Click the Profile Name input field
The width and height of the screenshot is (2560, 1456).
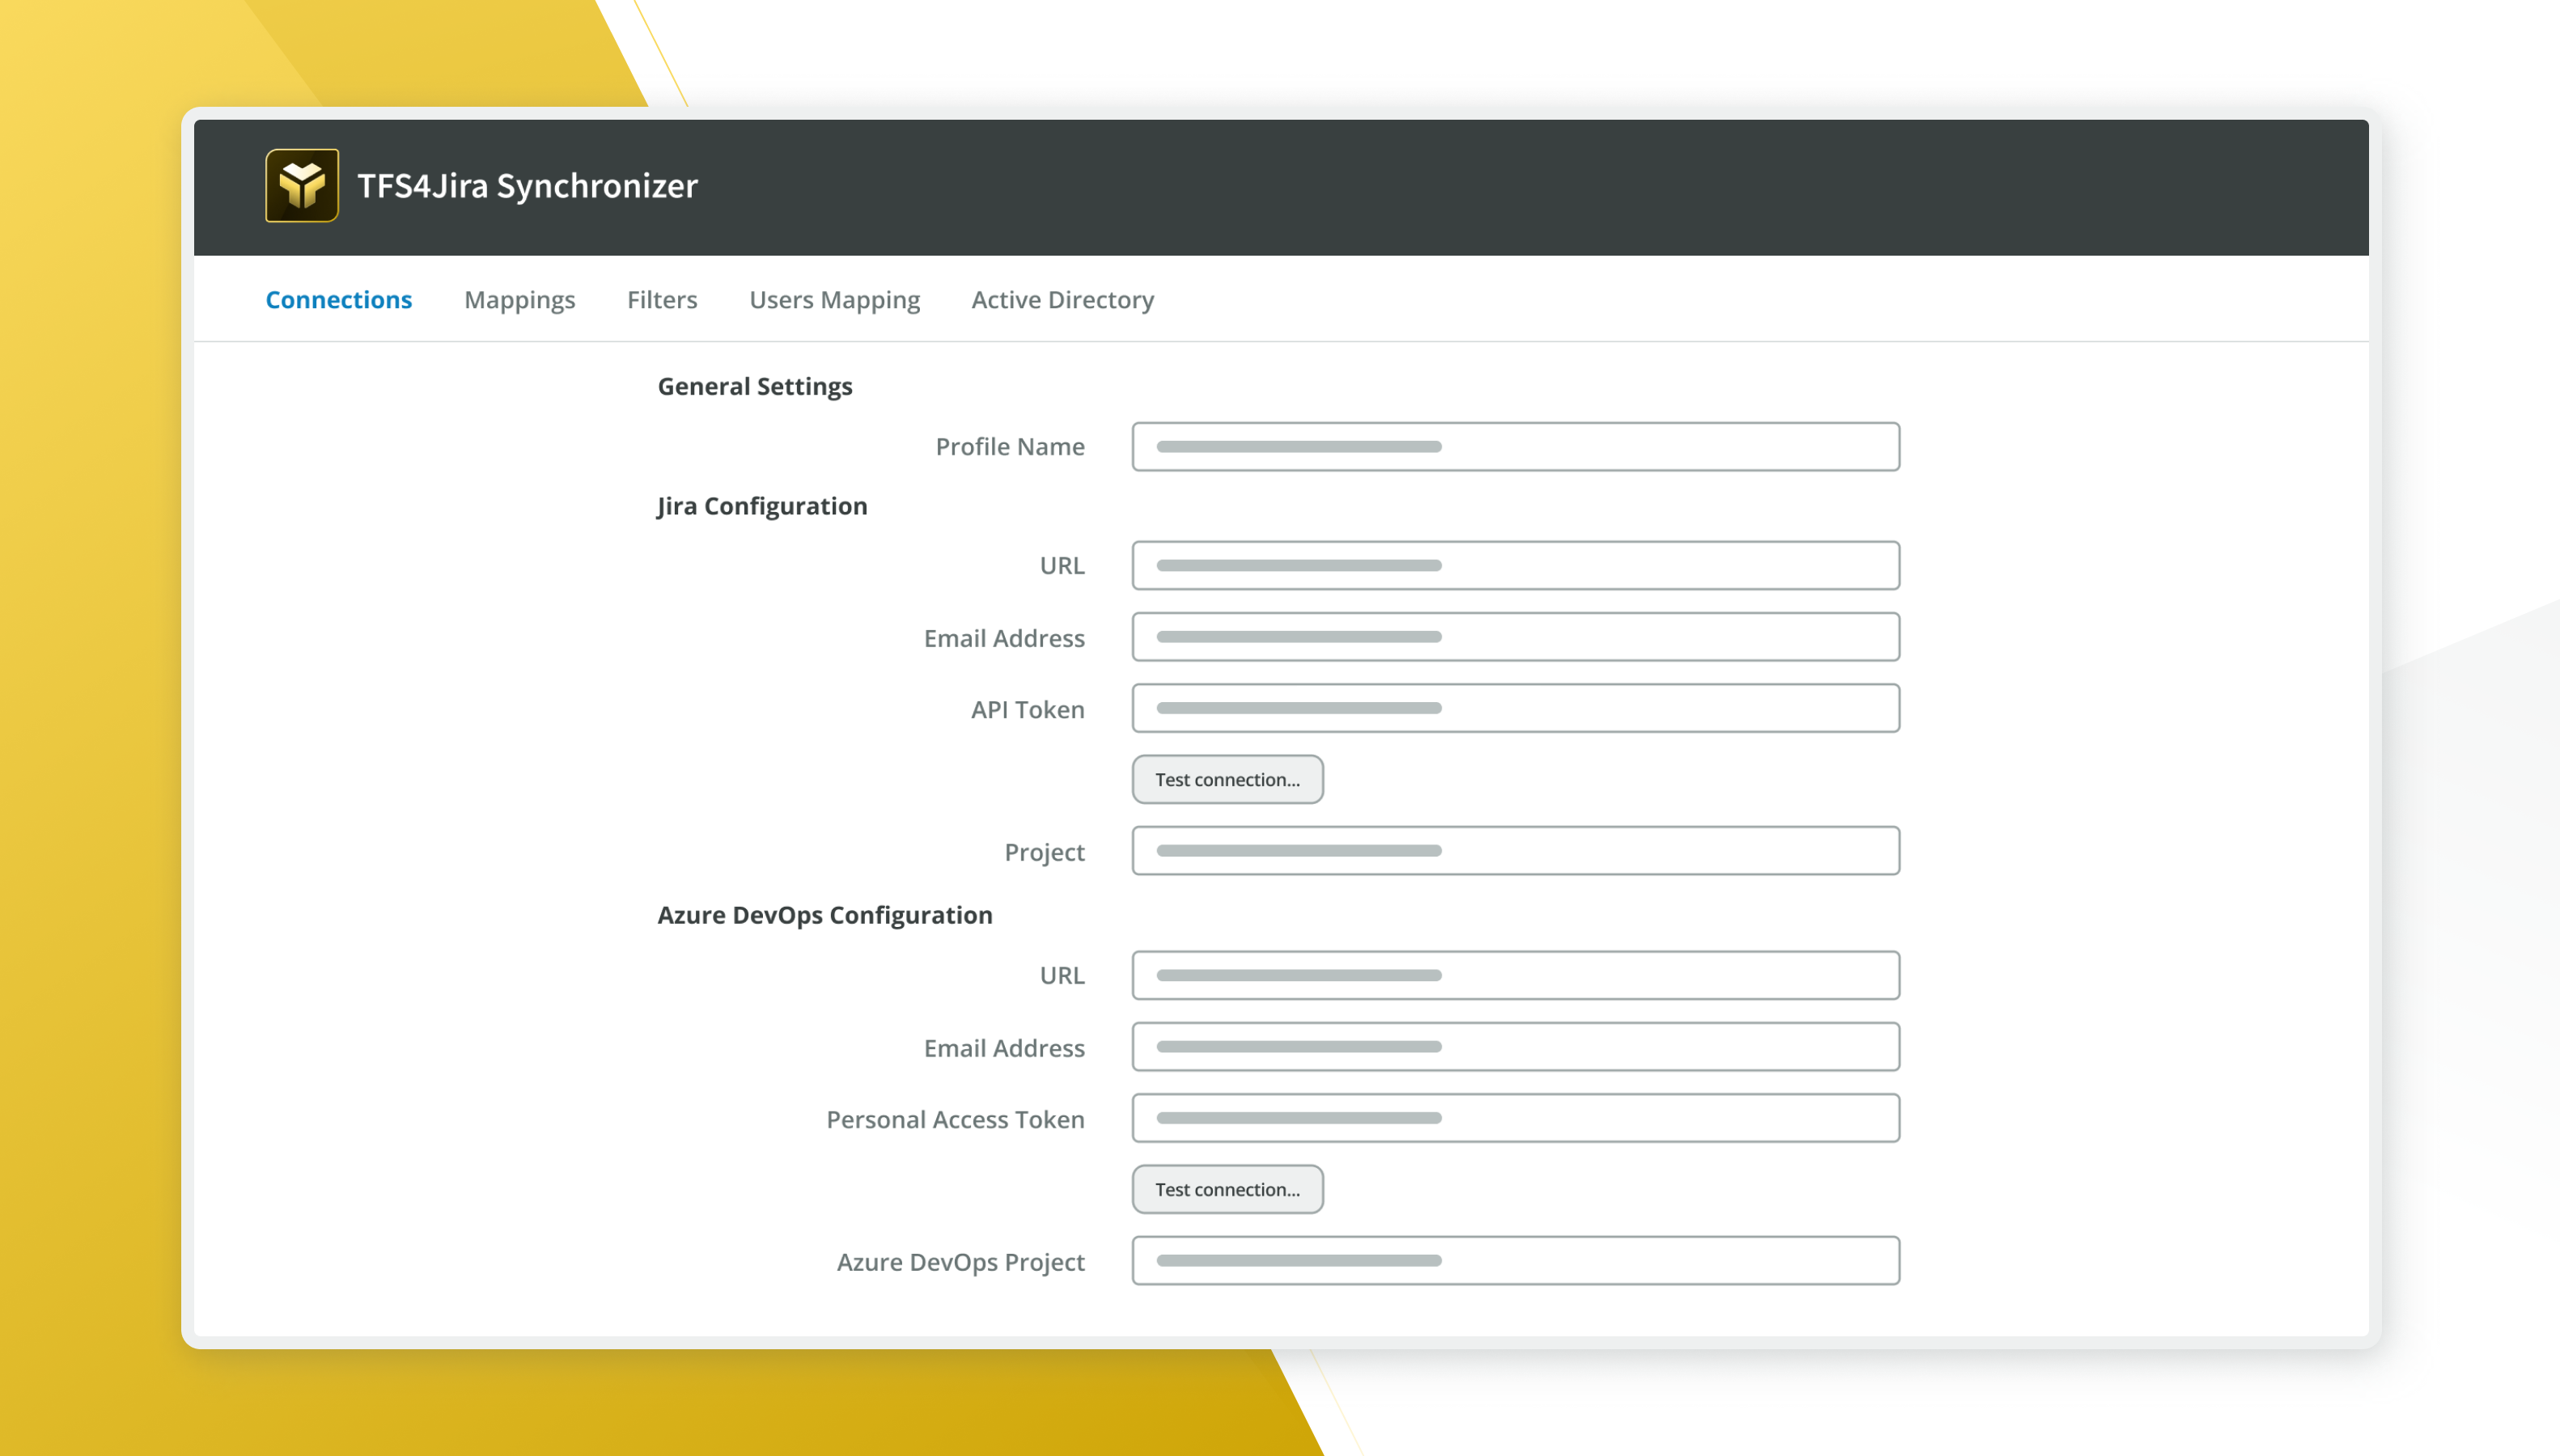(x=1515, y=447)
